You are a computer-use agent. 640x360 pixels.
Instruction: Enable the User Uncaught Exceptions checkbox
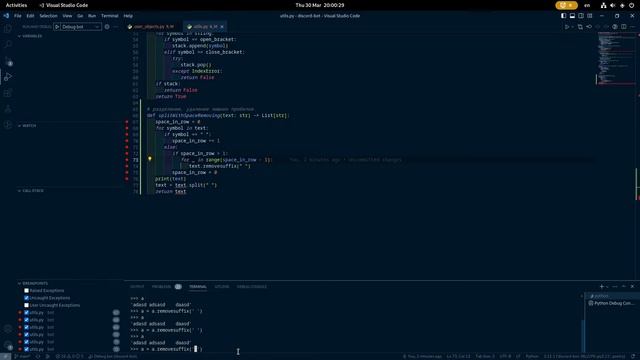click(27, 305)
